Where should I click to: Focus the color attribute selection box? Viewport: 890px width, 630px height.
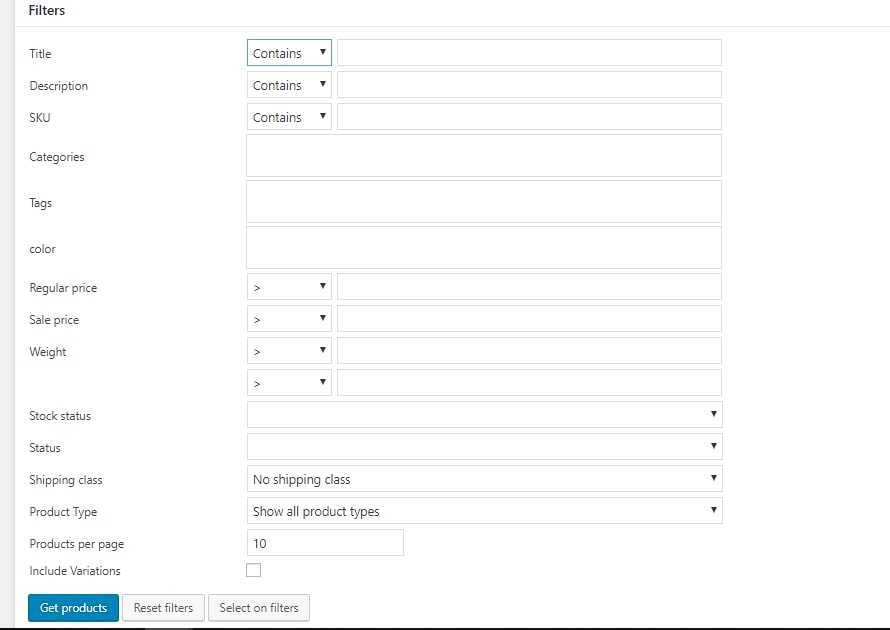(x=484, y=247)
